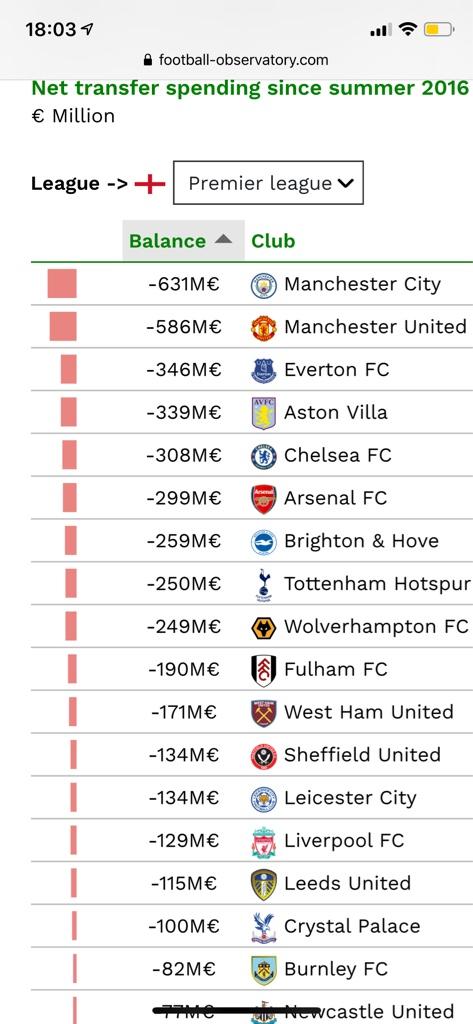
Task: Click the Fulham FC club crest
Action: coord(263,670)
